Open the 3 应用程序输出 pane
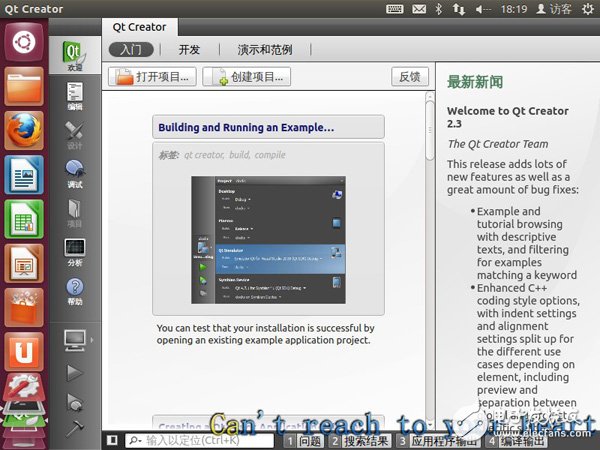Viewport: 600px width, 450px height. 438,441
